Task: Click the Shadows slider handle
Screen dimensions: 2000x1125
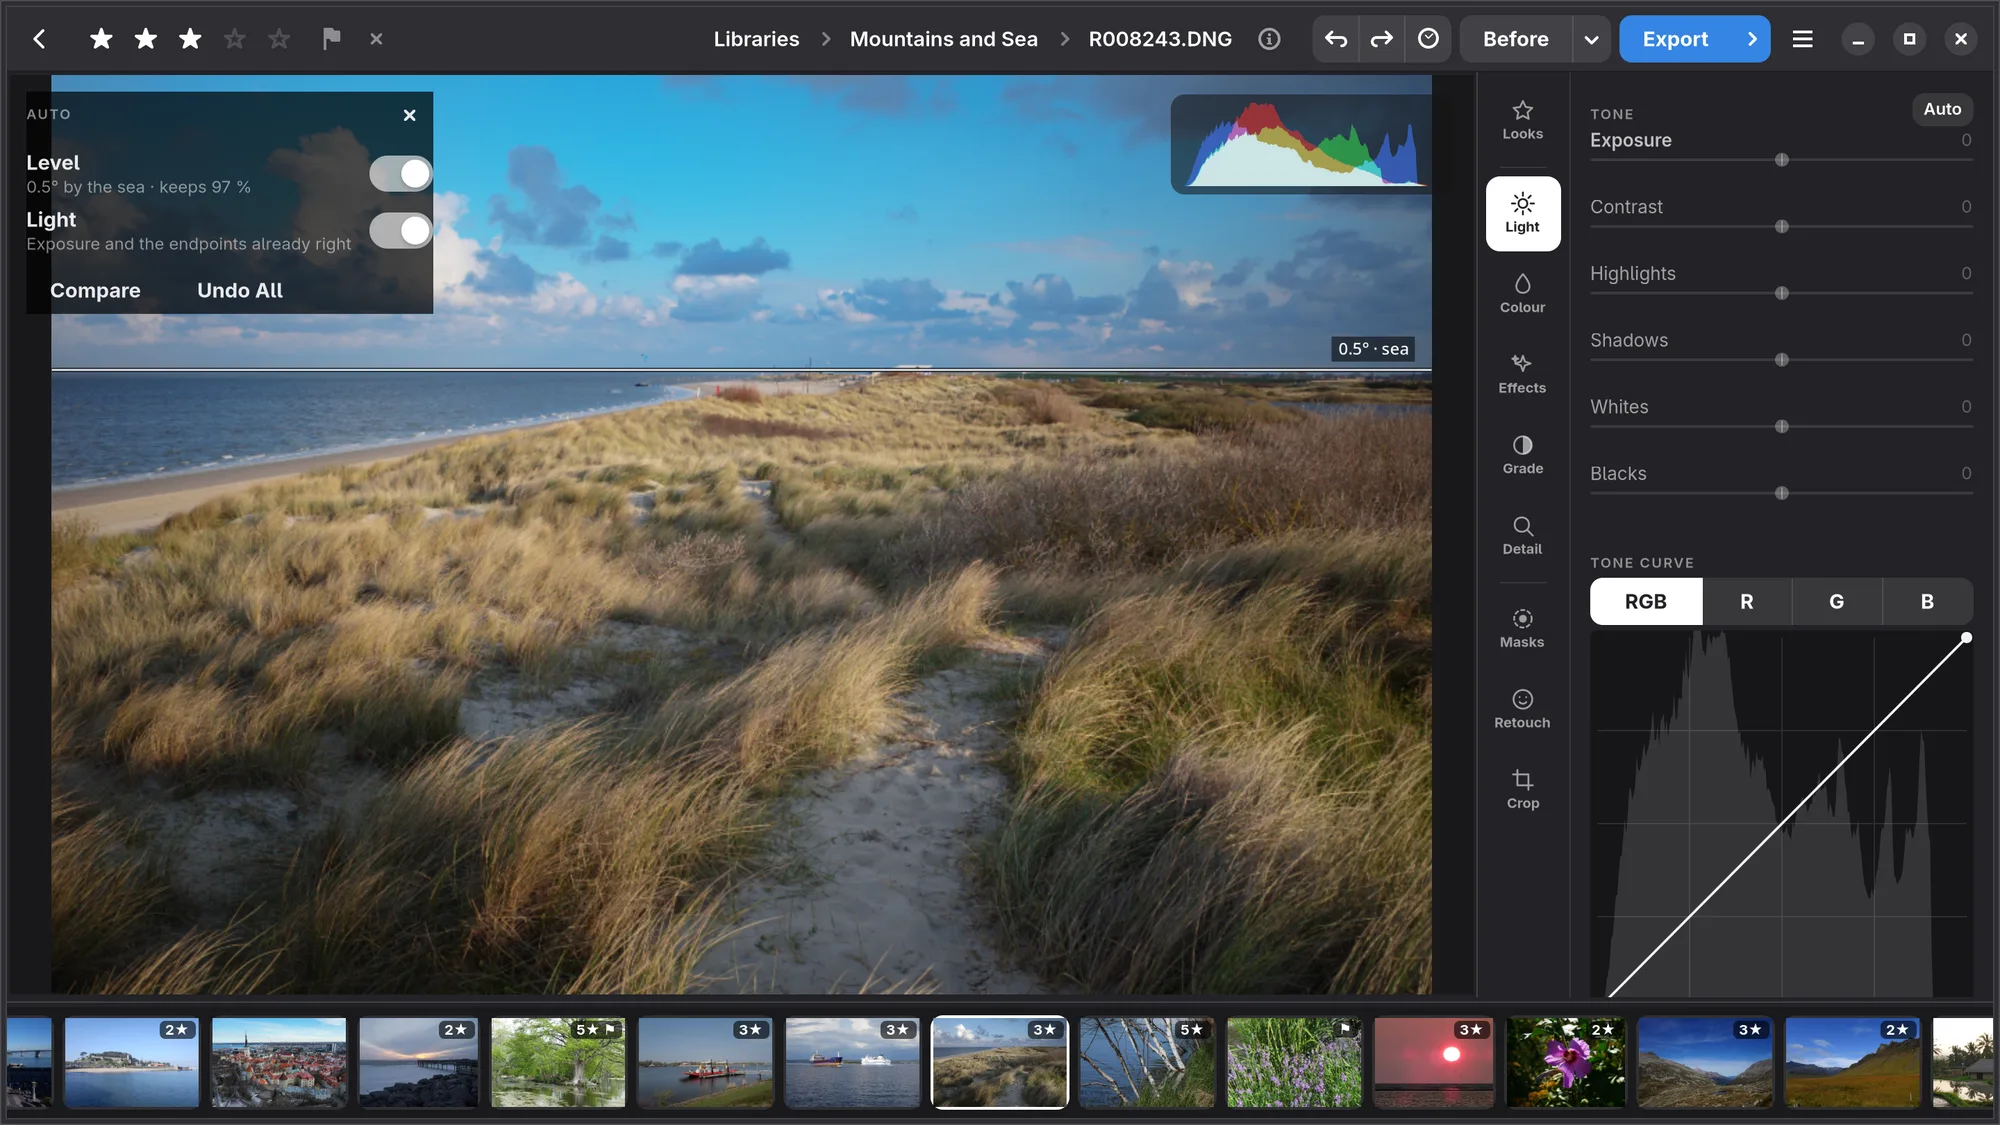Action: (1781, 360)
